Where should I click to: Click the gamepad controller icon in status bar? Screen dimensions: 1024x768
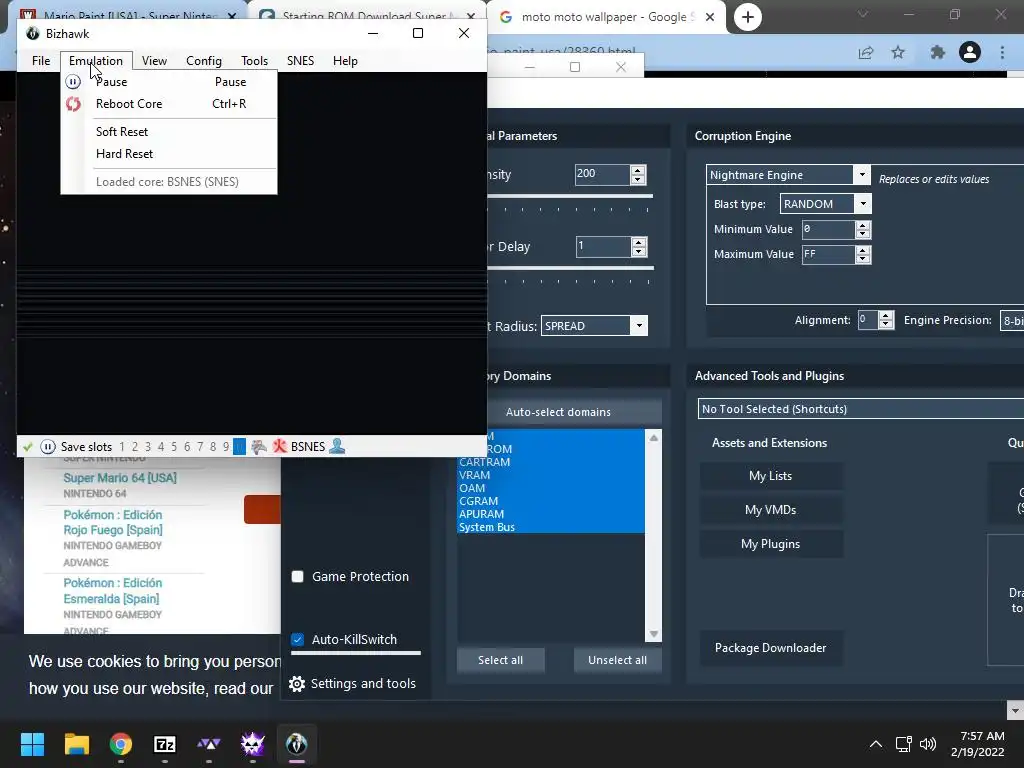pos(259,447)
